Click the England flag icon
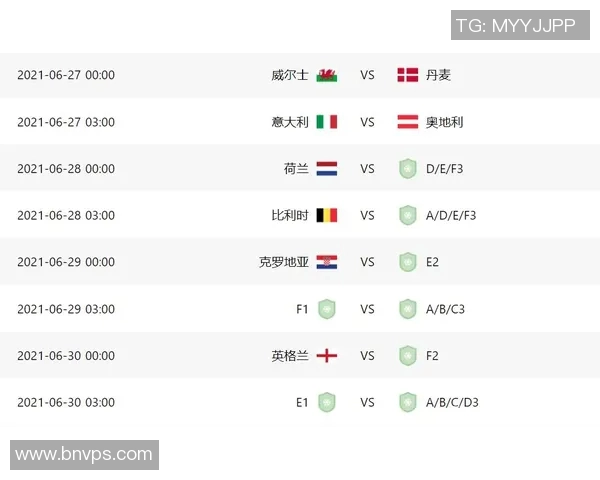Image resolution: width=600 pixels, height=480 pixels. (x=327, y=355)
